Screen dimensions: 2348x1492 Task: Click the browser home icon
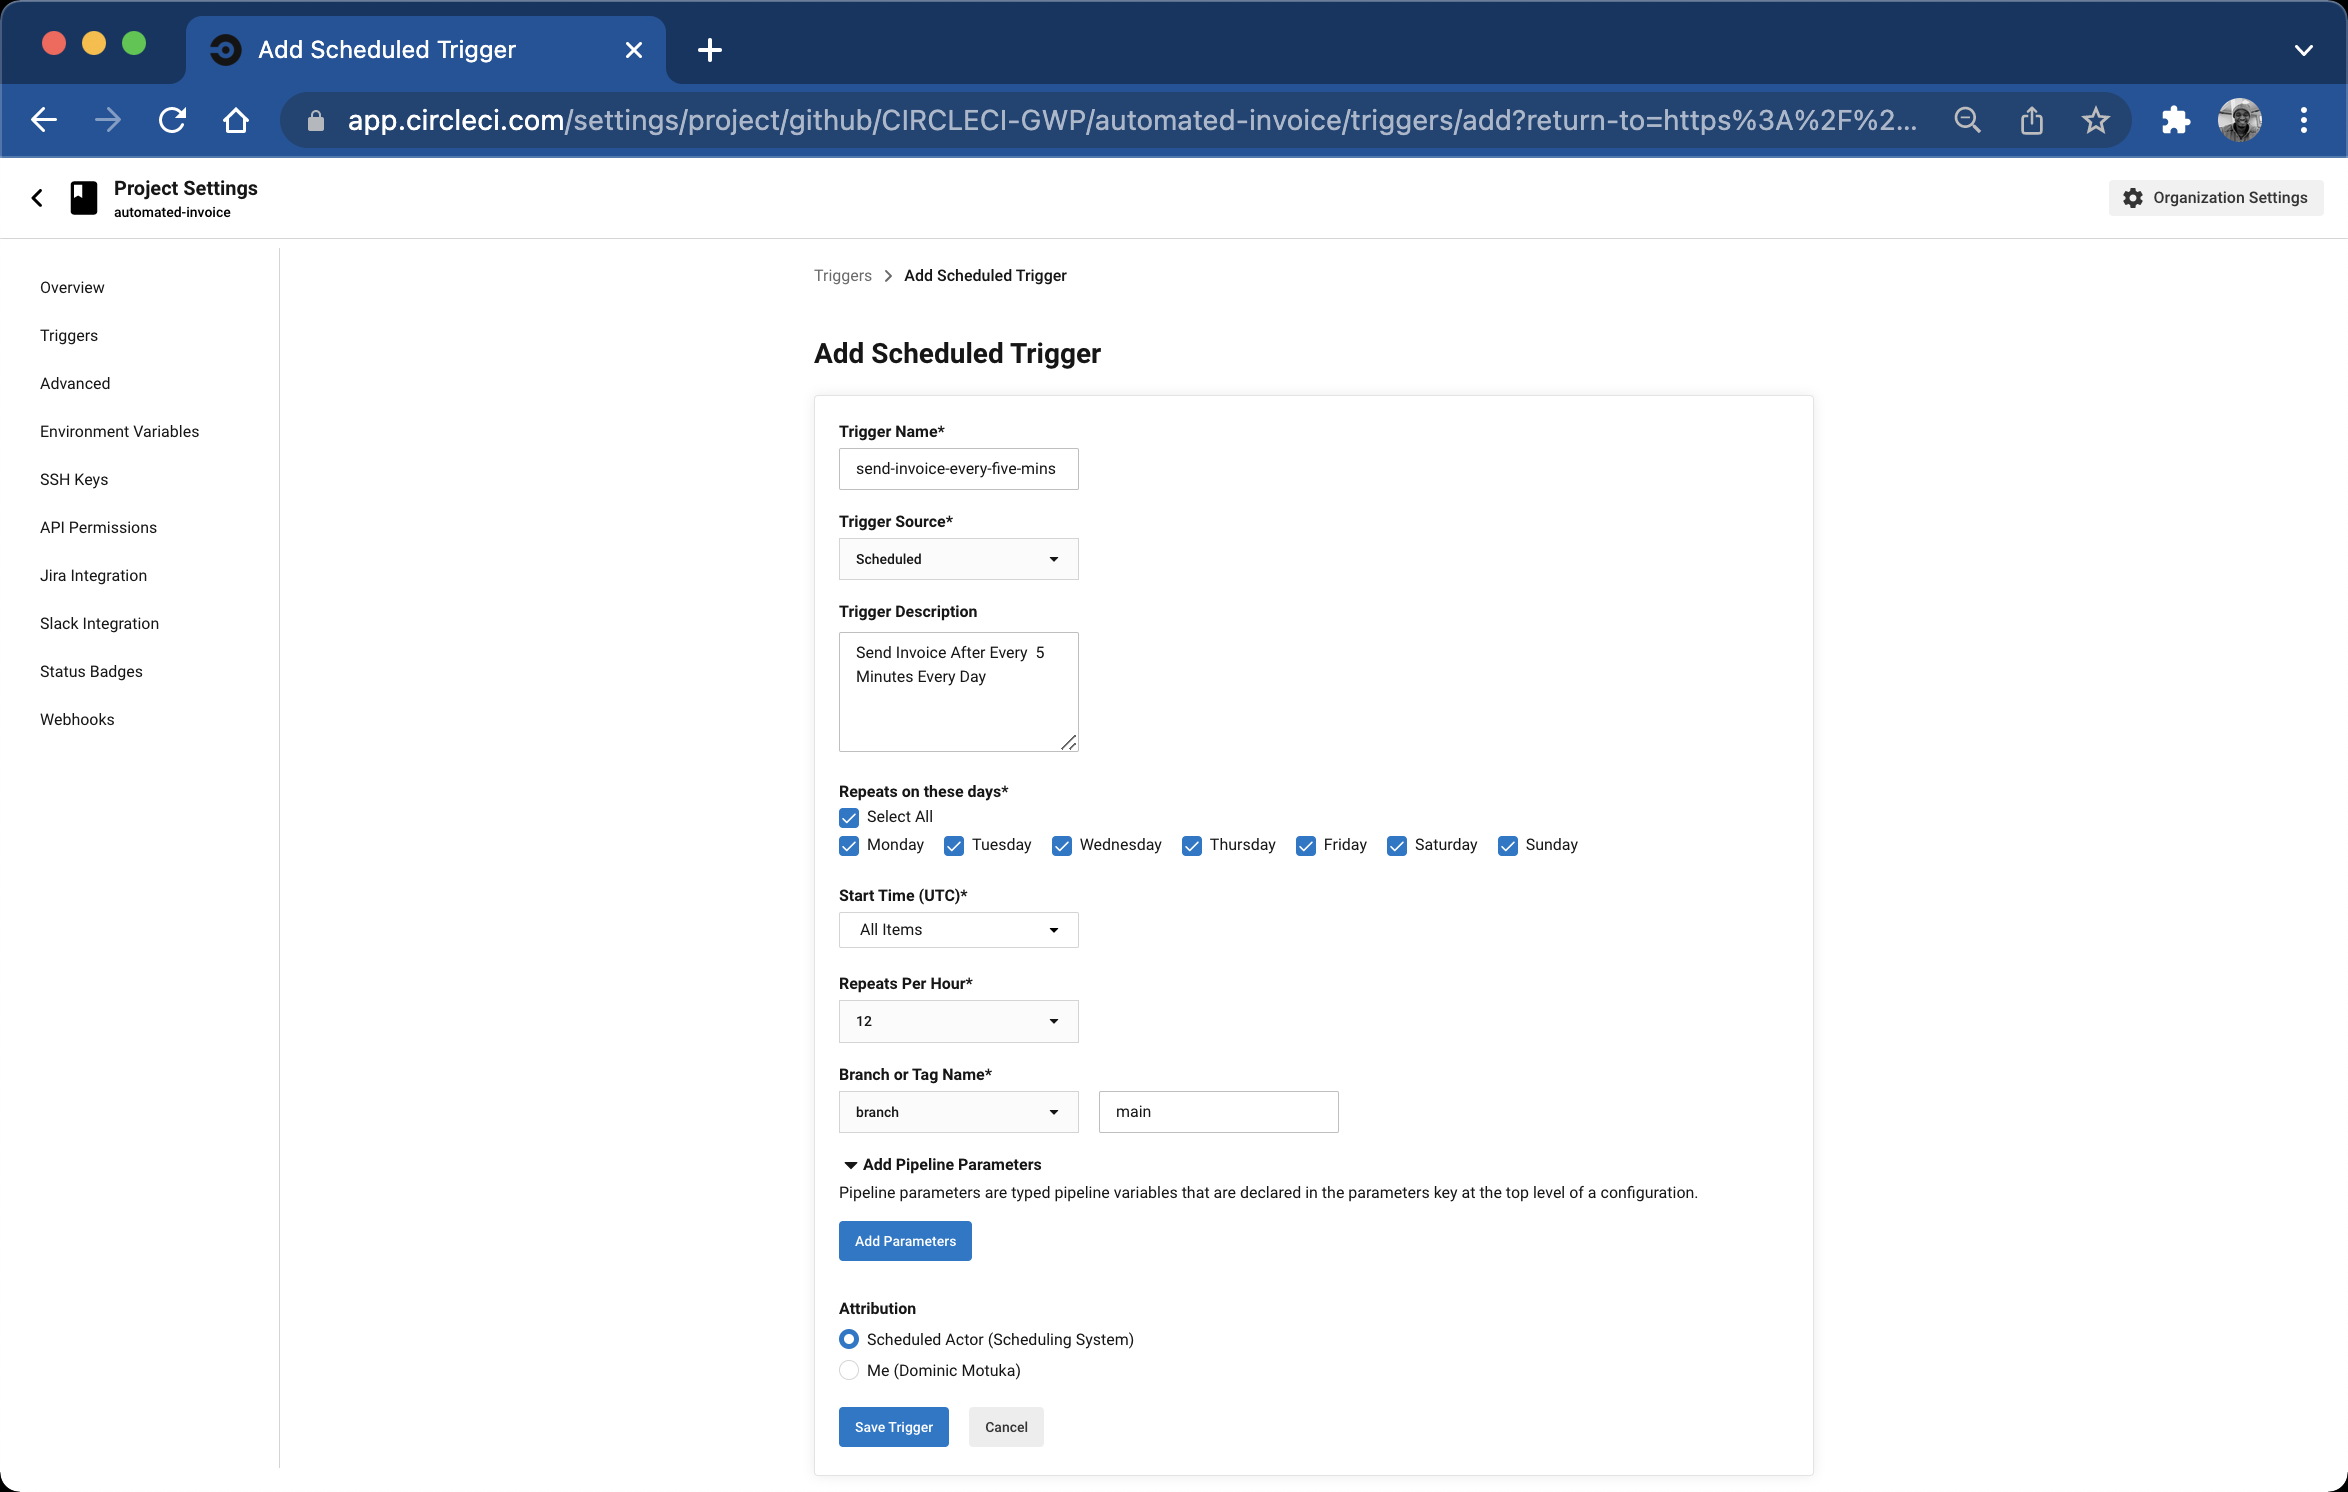coord(236,120)
